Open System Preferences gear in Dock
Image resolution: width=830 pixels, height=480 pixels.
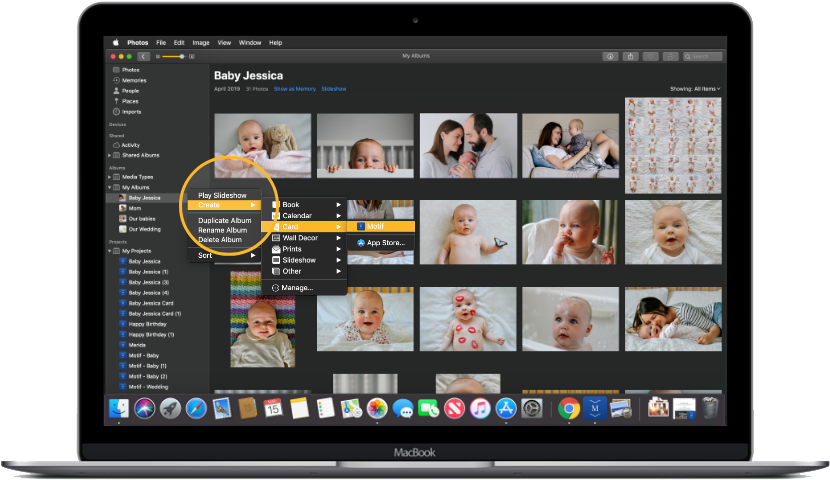[x=531, y=409]
